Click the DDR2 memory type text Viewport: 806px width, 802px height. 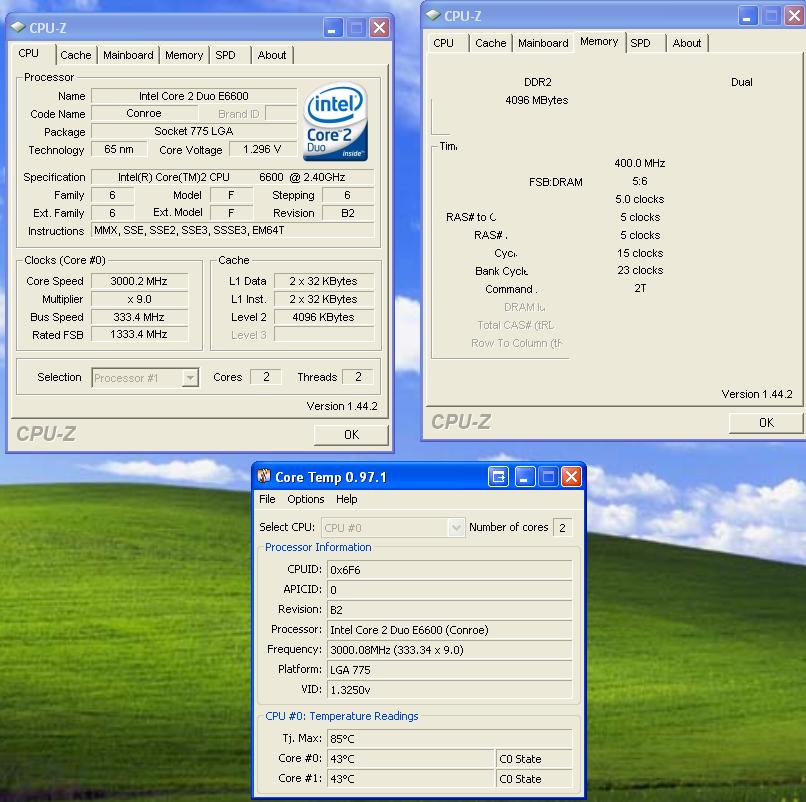tap(538, 82)
